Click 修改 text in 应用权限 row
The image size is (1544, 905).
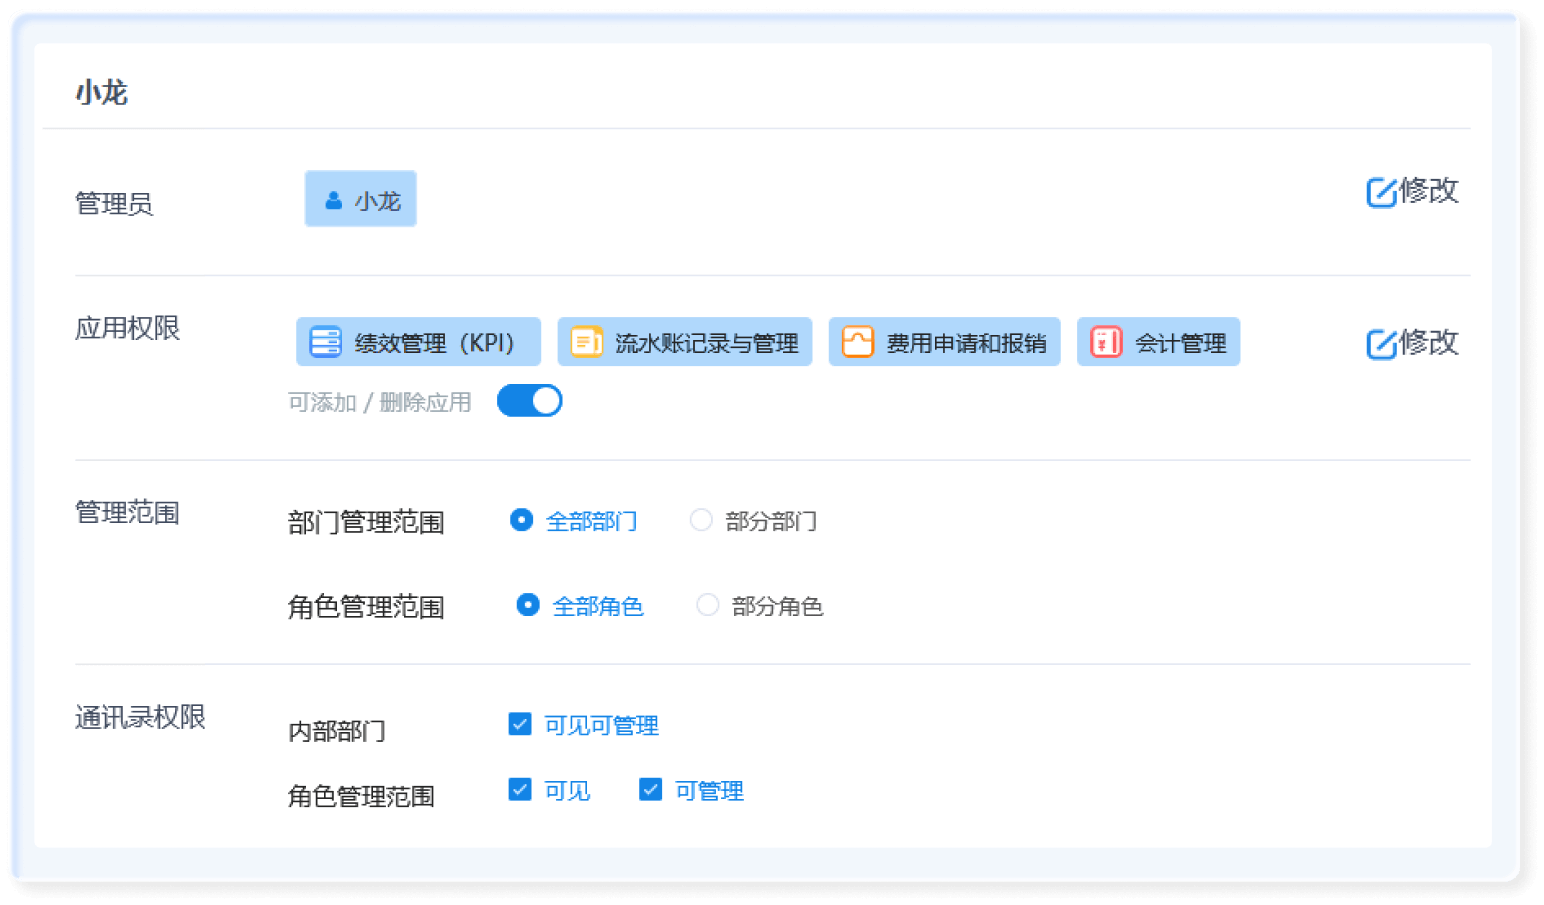[1429, 342]
